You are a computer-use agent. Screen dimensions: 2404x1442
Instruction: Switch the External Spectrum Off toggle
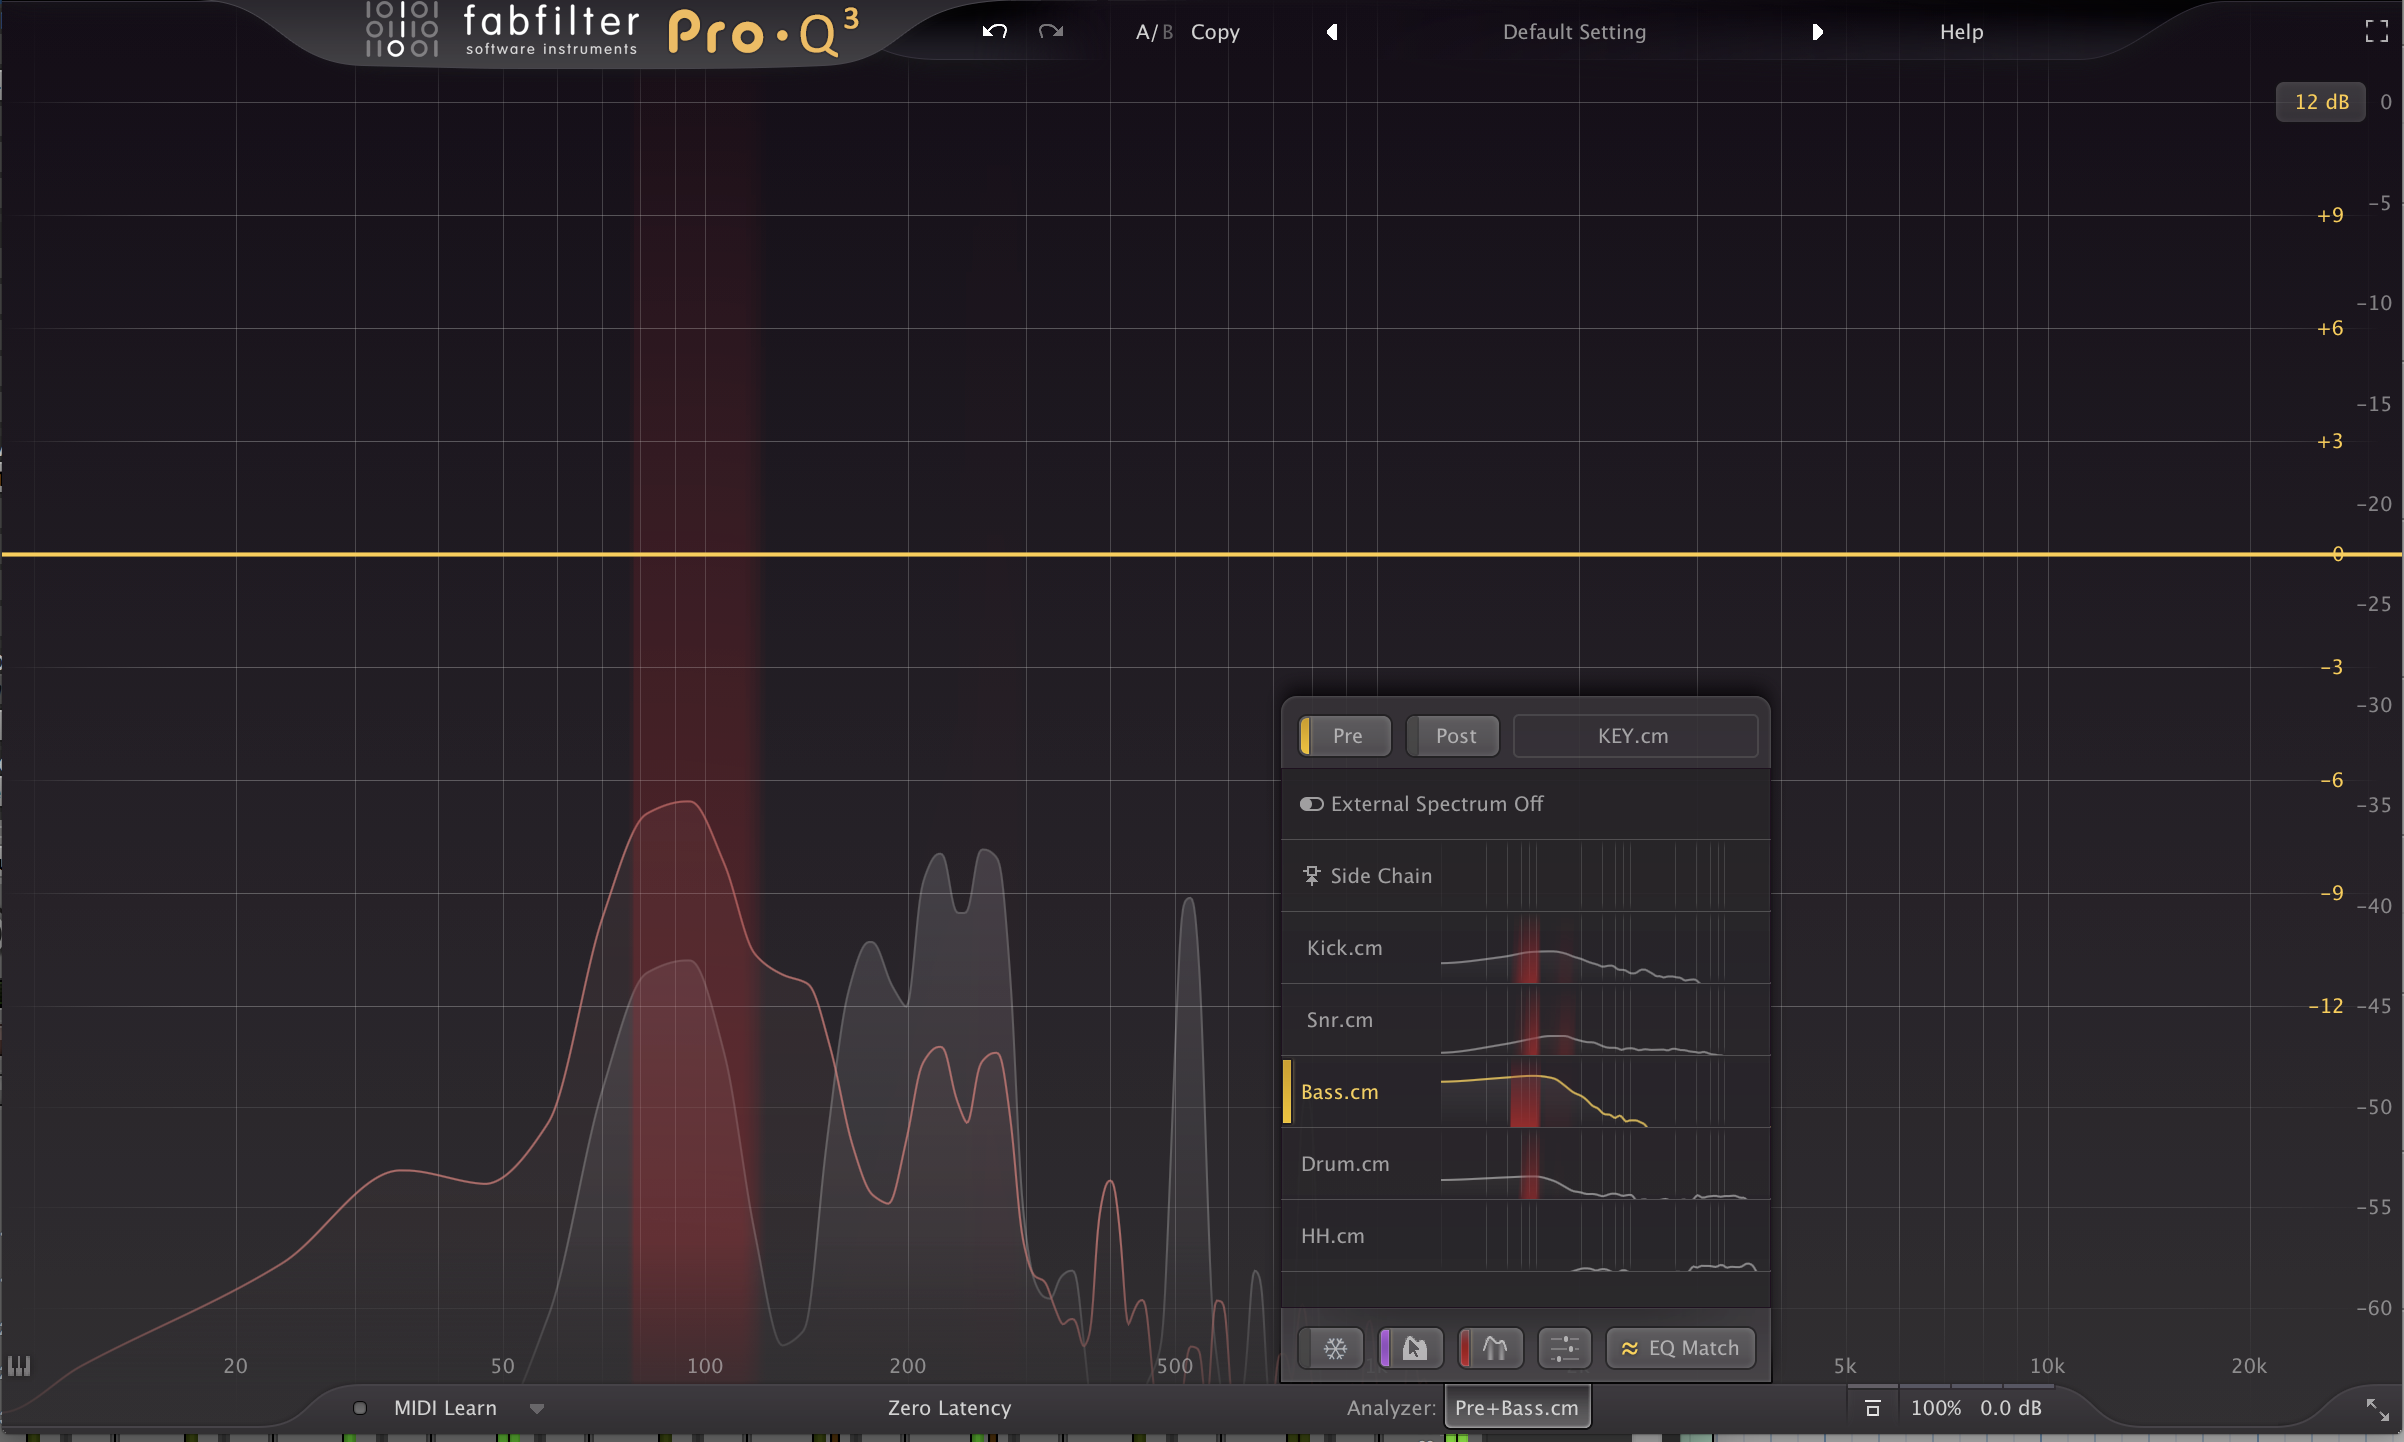point(1311,804)
